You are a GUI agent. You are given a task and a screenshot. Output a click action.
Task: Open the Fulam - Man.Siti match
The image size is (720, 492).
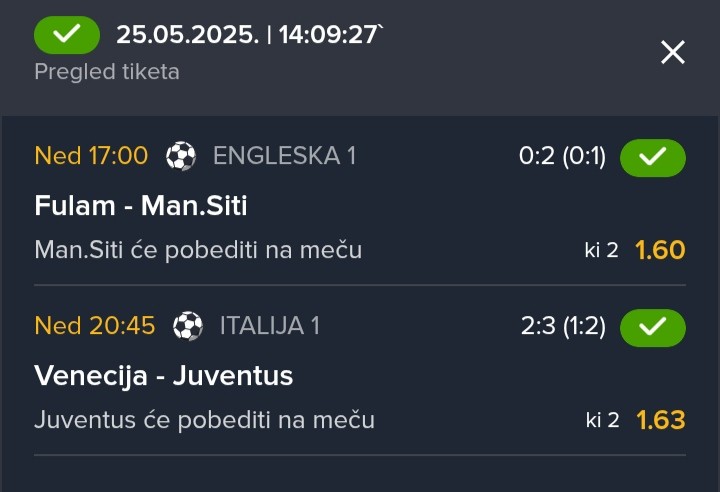click(x=141, y=205)
